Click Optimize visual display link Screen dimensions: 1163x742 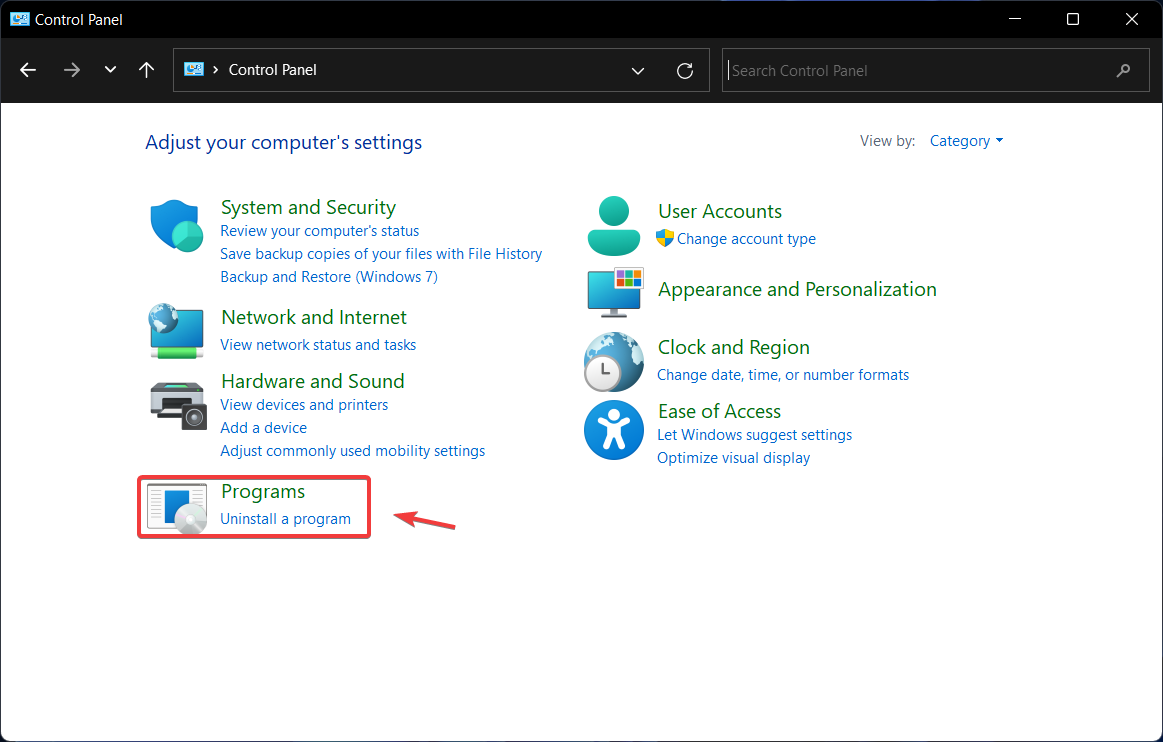coord(734,458)
